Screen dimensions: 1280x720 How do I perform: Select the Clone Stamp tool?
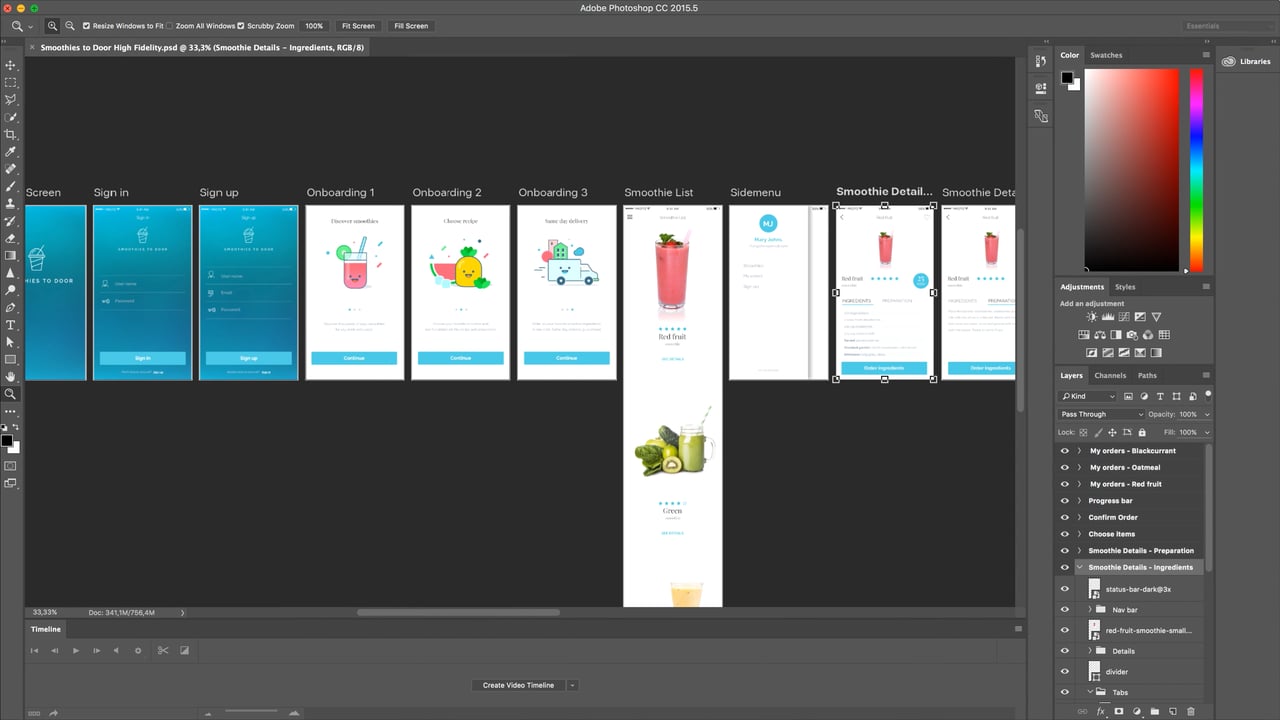[11, 203]
